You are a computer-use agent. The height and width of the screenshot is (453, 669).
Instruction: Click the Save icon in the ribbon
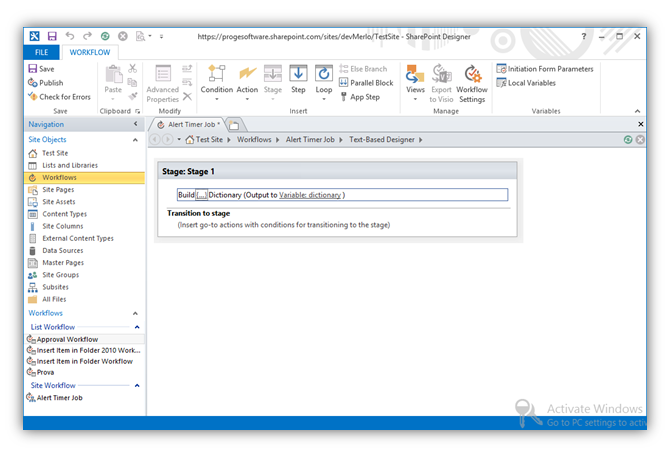click(x=40, y=69)
